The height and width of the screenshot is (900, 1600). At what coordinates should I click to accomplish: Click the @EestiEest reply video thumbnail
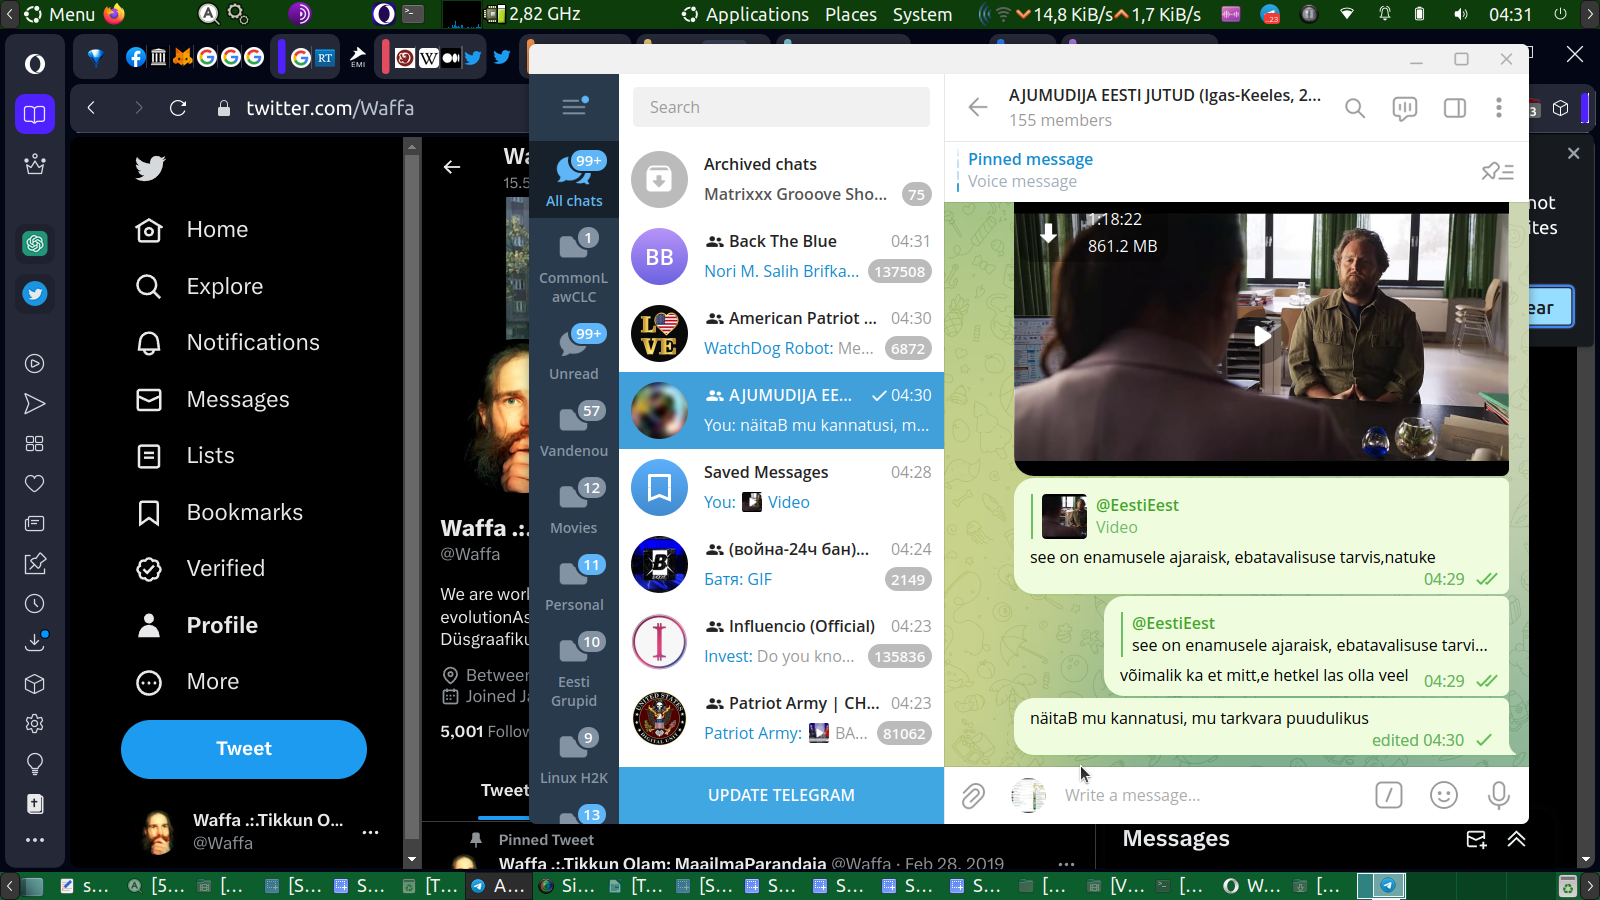(1064, 516)
